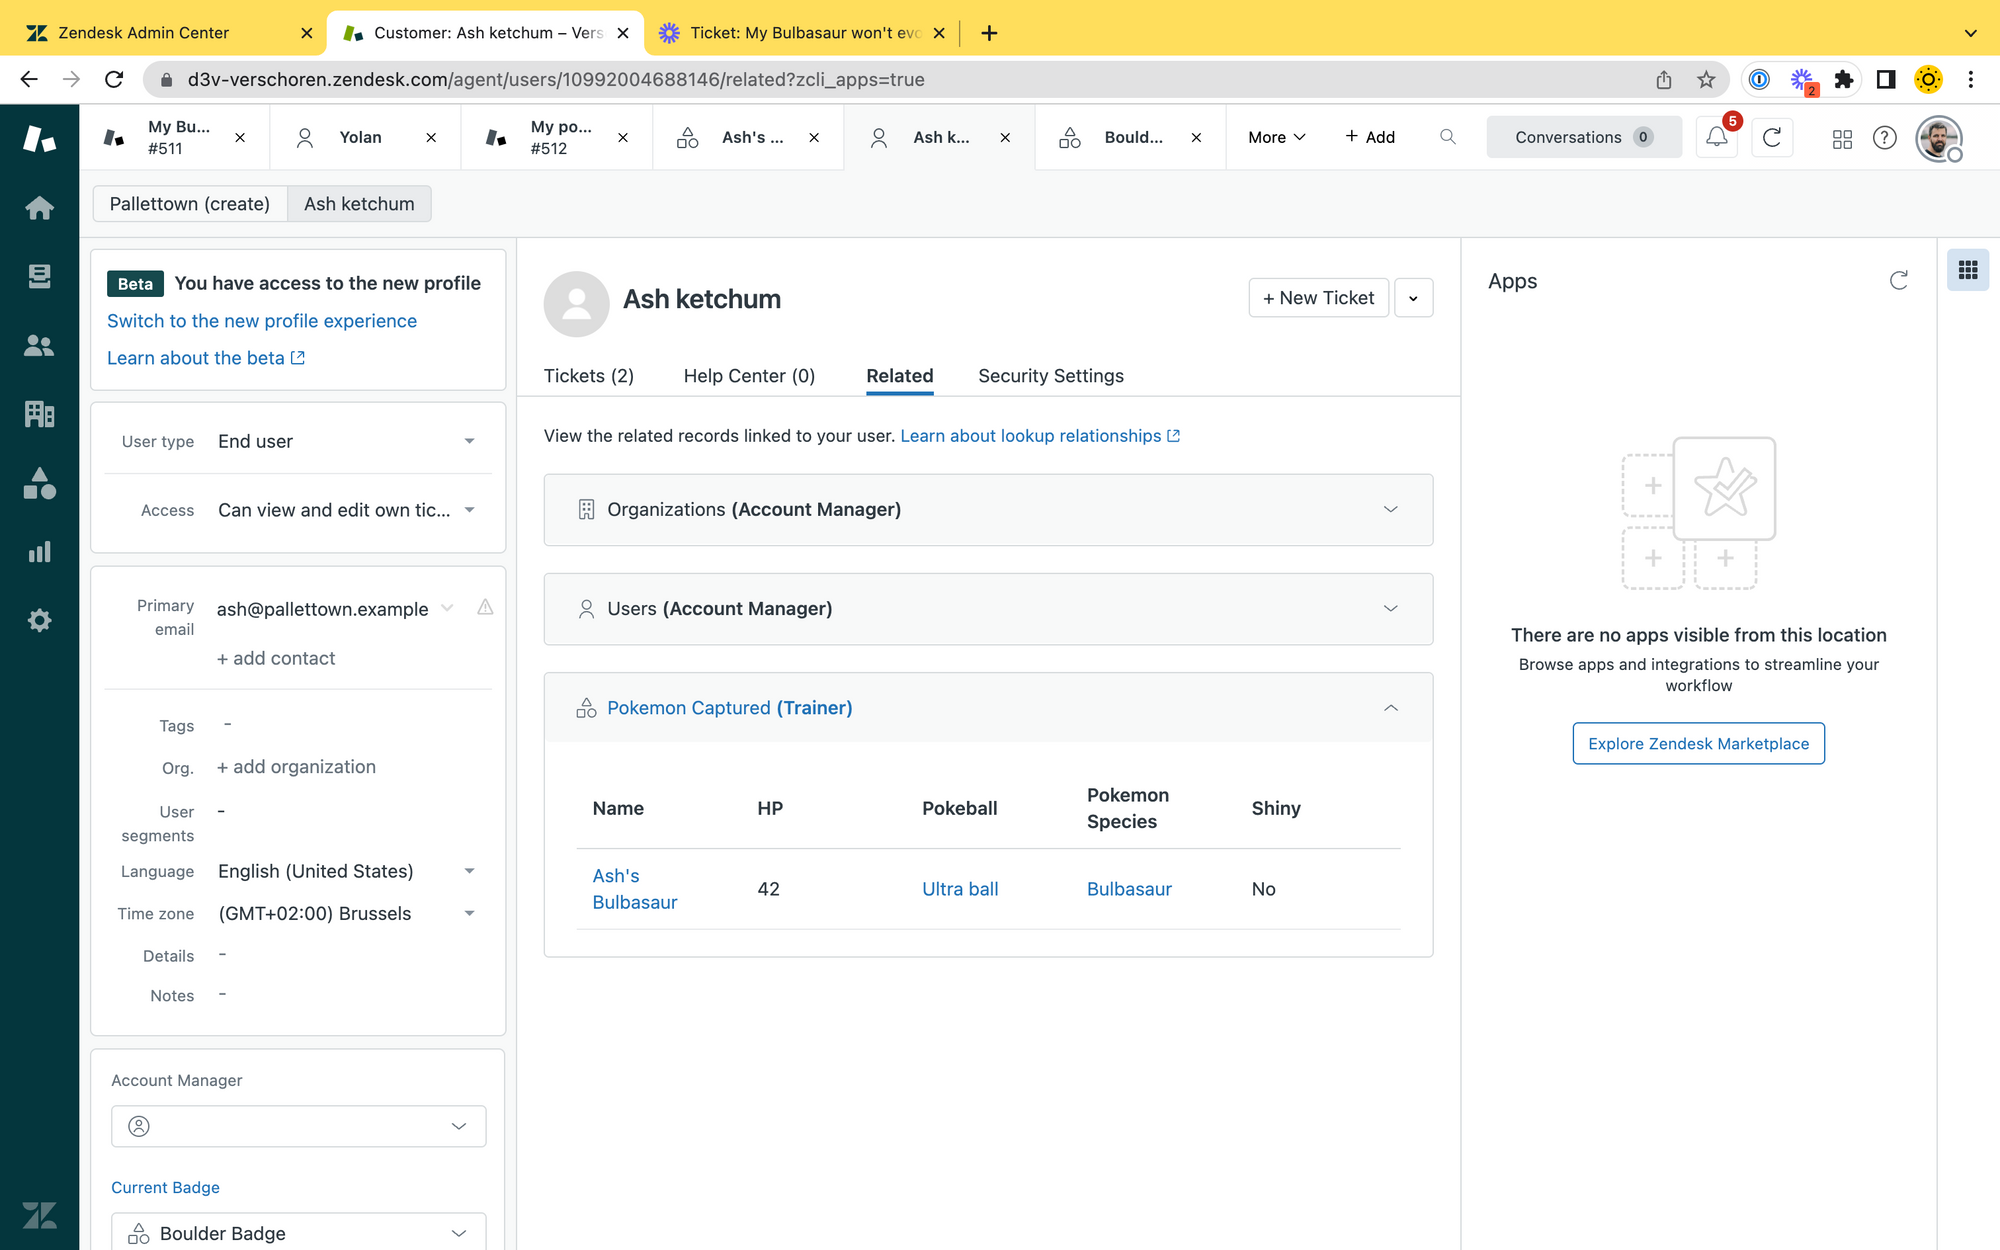This screenshot has width=2000, height=1250.
Task: Open the Organizations icon in sidebar
Action: pyautogui.click(x=39, y=414)
